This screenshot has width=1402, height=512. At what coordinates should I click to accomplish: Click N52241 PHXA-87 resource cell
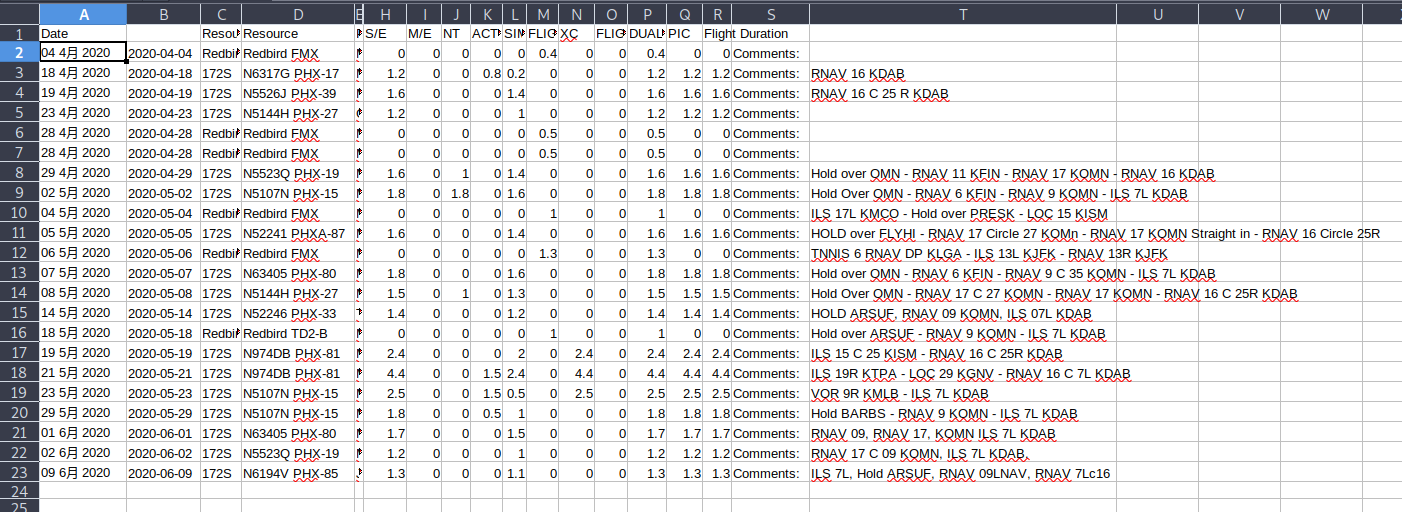(297, 233)
